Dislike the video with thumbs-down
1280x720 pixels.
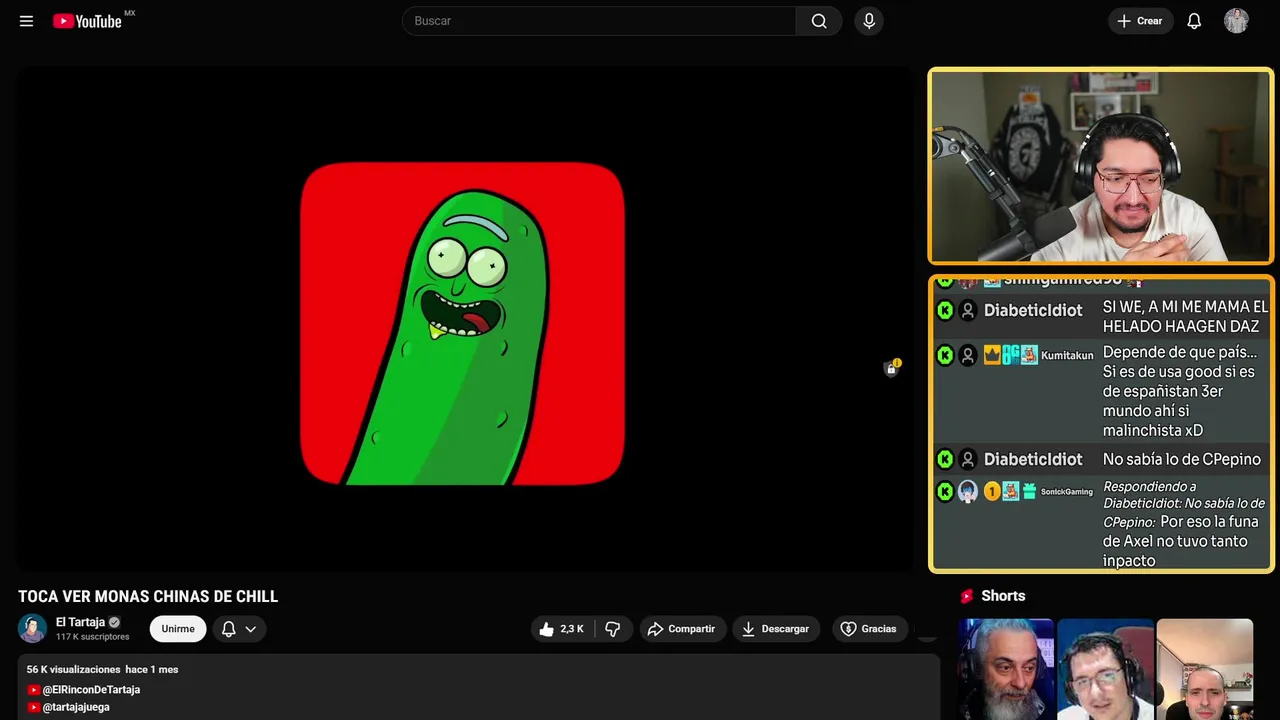613,629
